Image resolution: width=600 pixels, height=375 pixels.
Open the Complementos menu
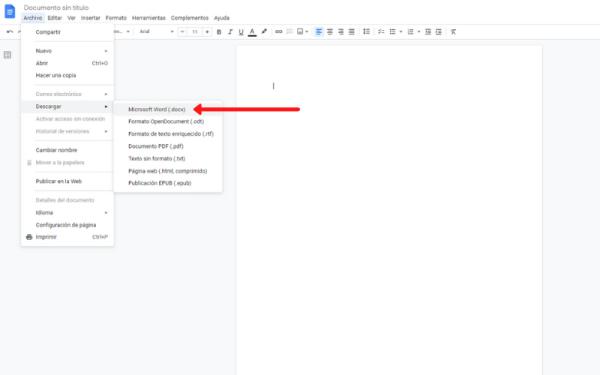click(189, 18)
